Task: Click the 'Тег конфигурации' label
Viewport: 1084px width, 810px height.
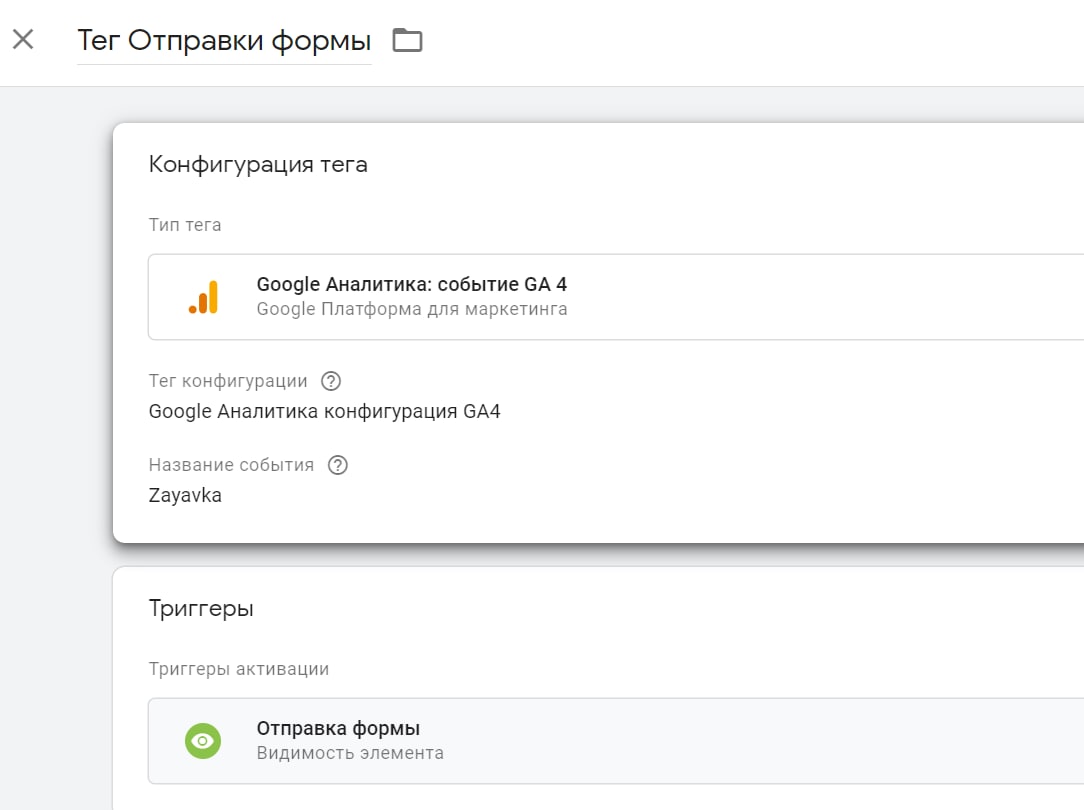Action: [228, 381]
